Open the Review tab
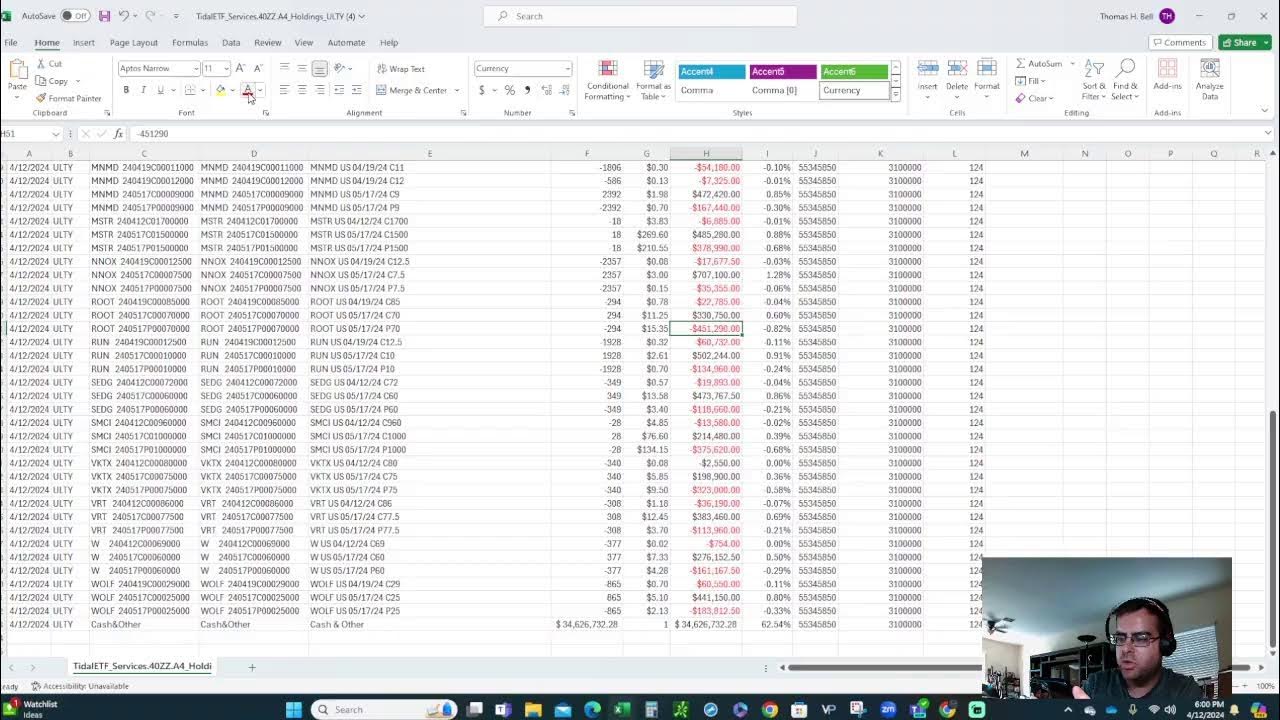The height and width of the screenshot is (720, 1280). [268, 43]
